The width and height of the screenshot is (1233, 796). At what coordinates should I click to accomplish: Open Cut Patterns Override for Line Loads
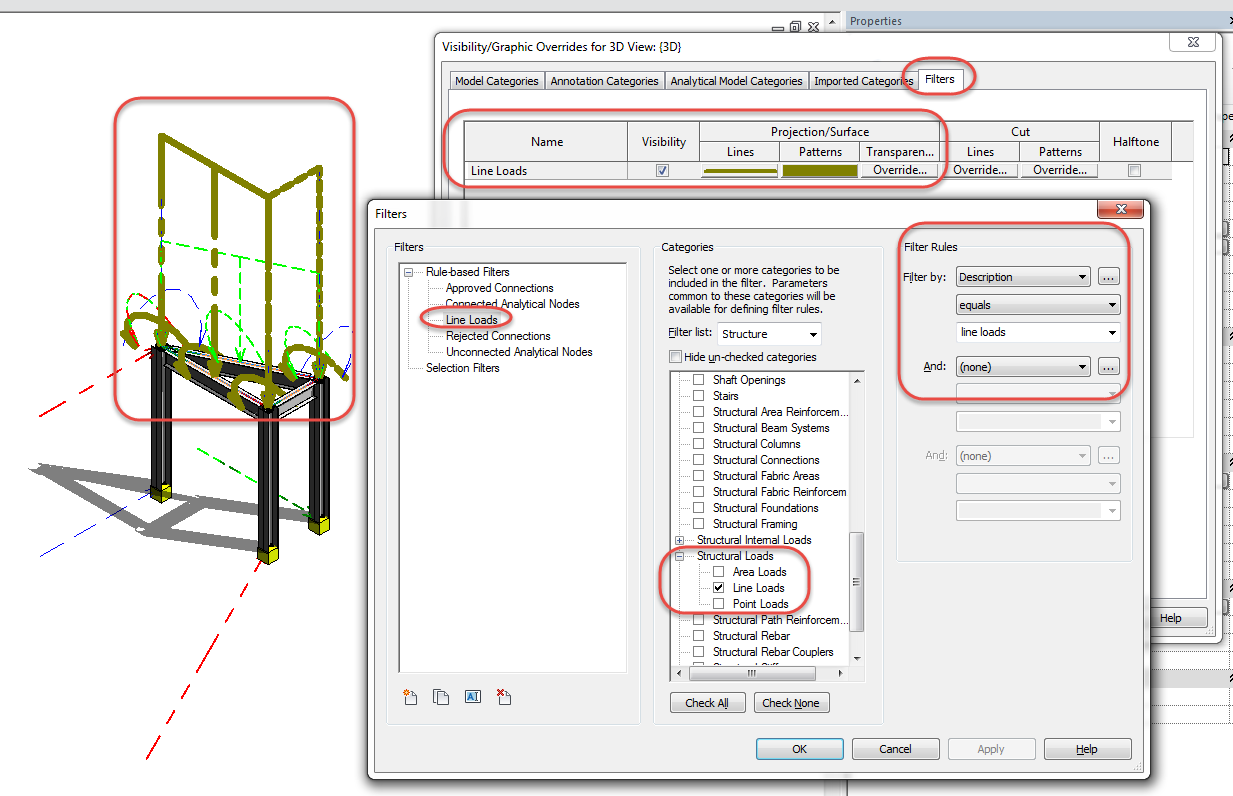(x=1058, y=170)
